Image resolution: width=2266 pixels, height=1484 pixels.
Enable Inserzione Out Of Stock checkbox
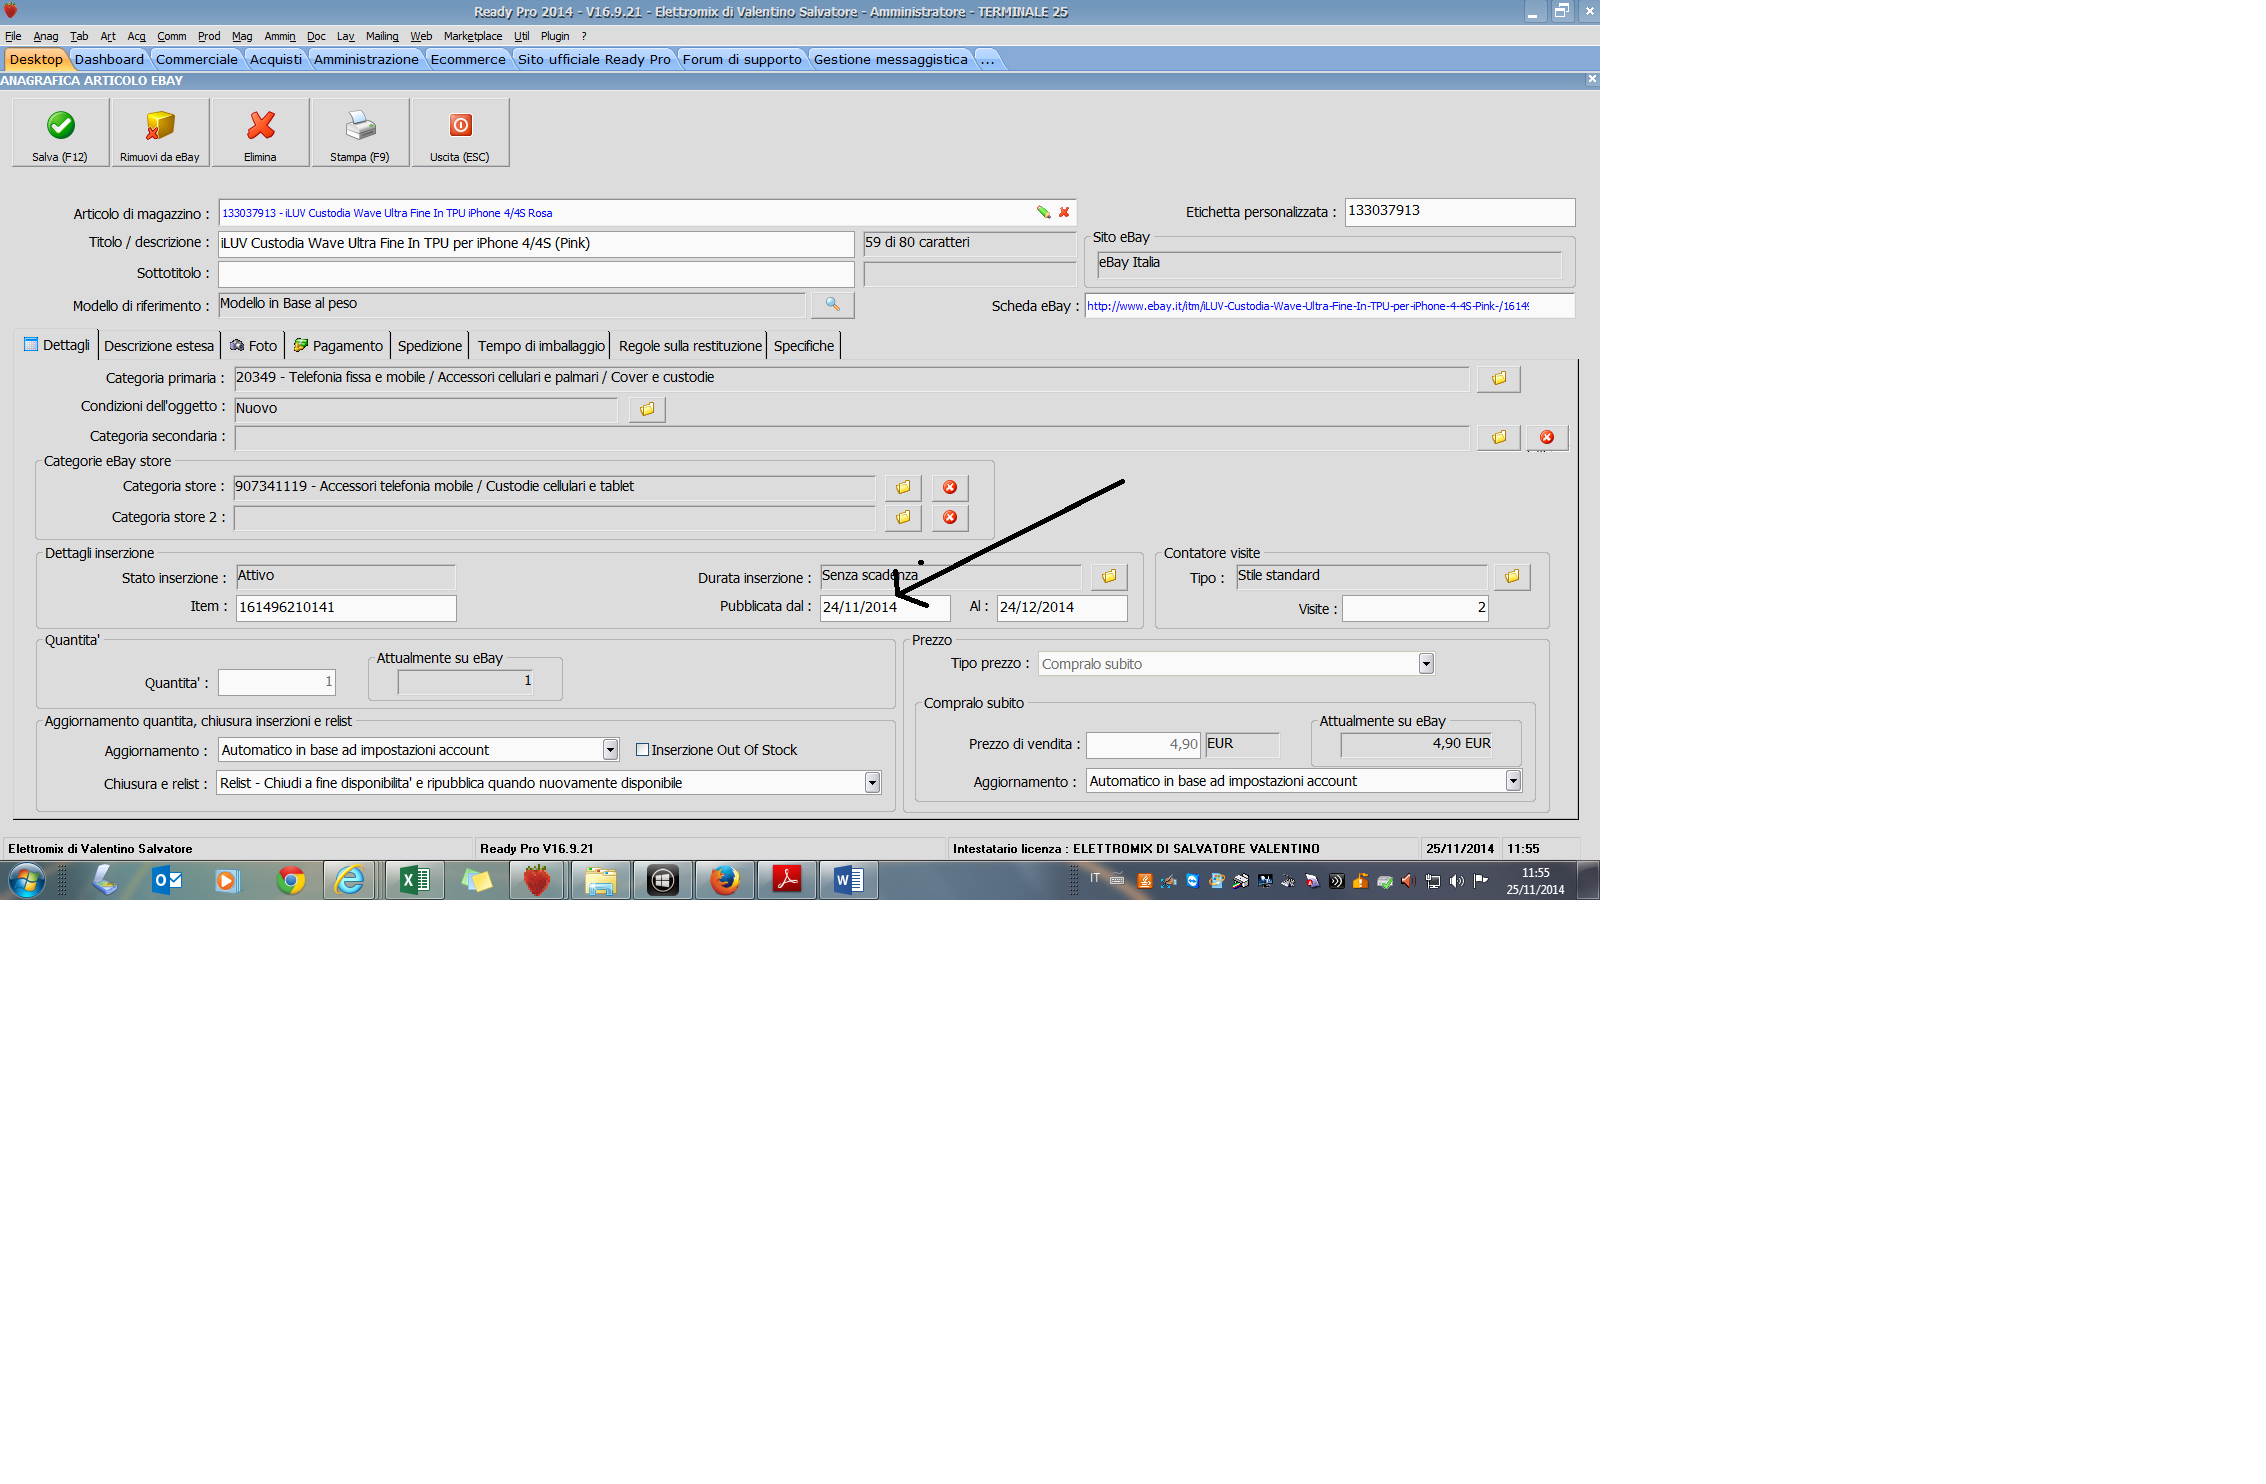643,750
